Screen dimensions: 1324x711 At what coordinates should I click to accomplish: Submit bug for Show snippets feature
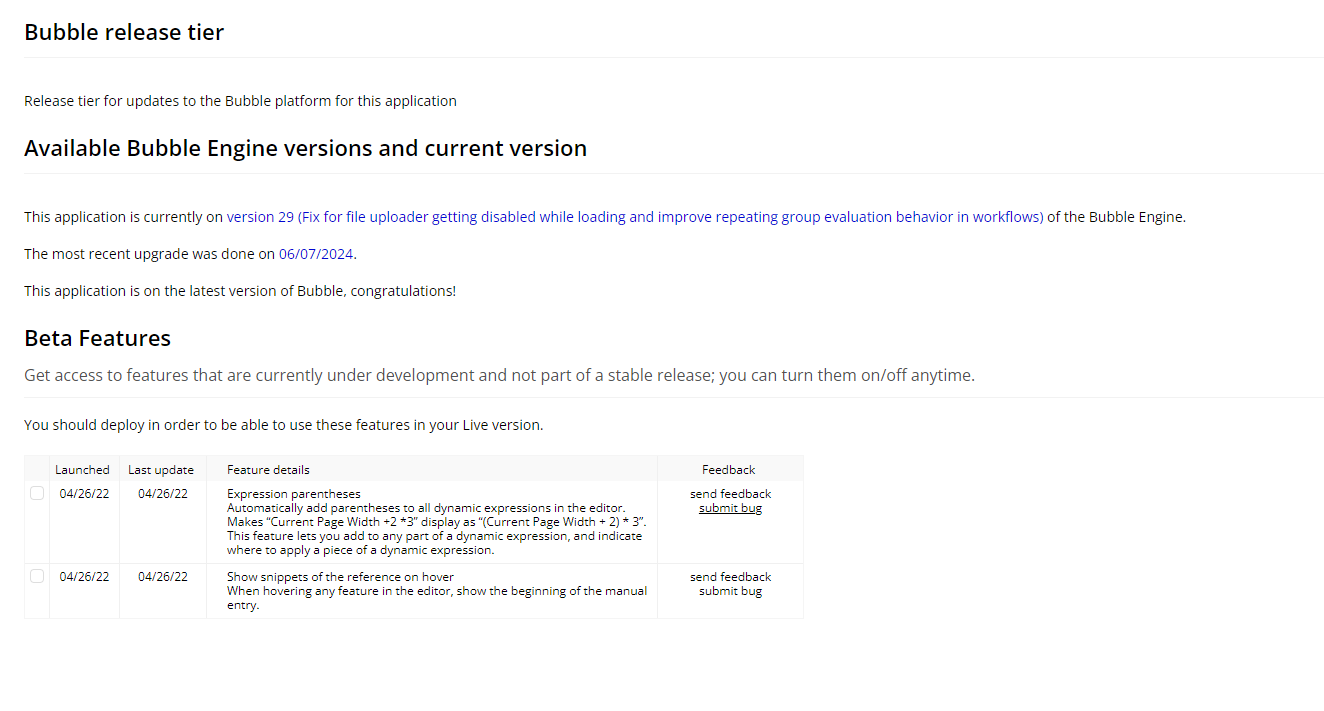coord(730,591)
